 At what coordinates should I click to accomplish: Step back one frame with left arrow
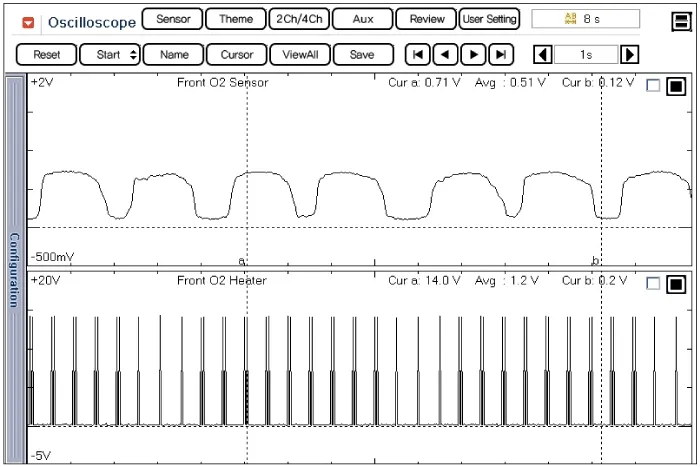(446, 55)
